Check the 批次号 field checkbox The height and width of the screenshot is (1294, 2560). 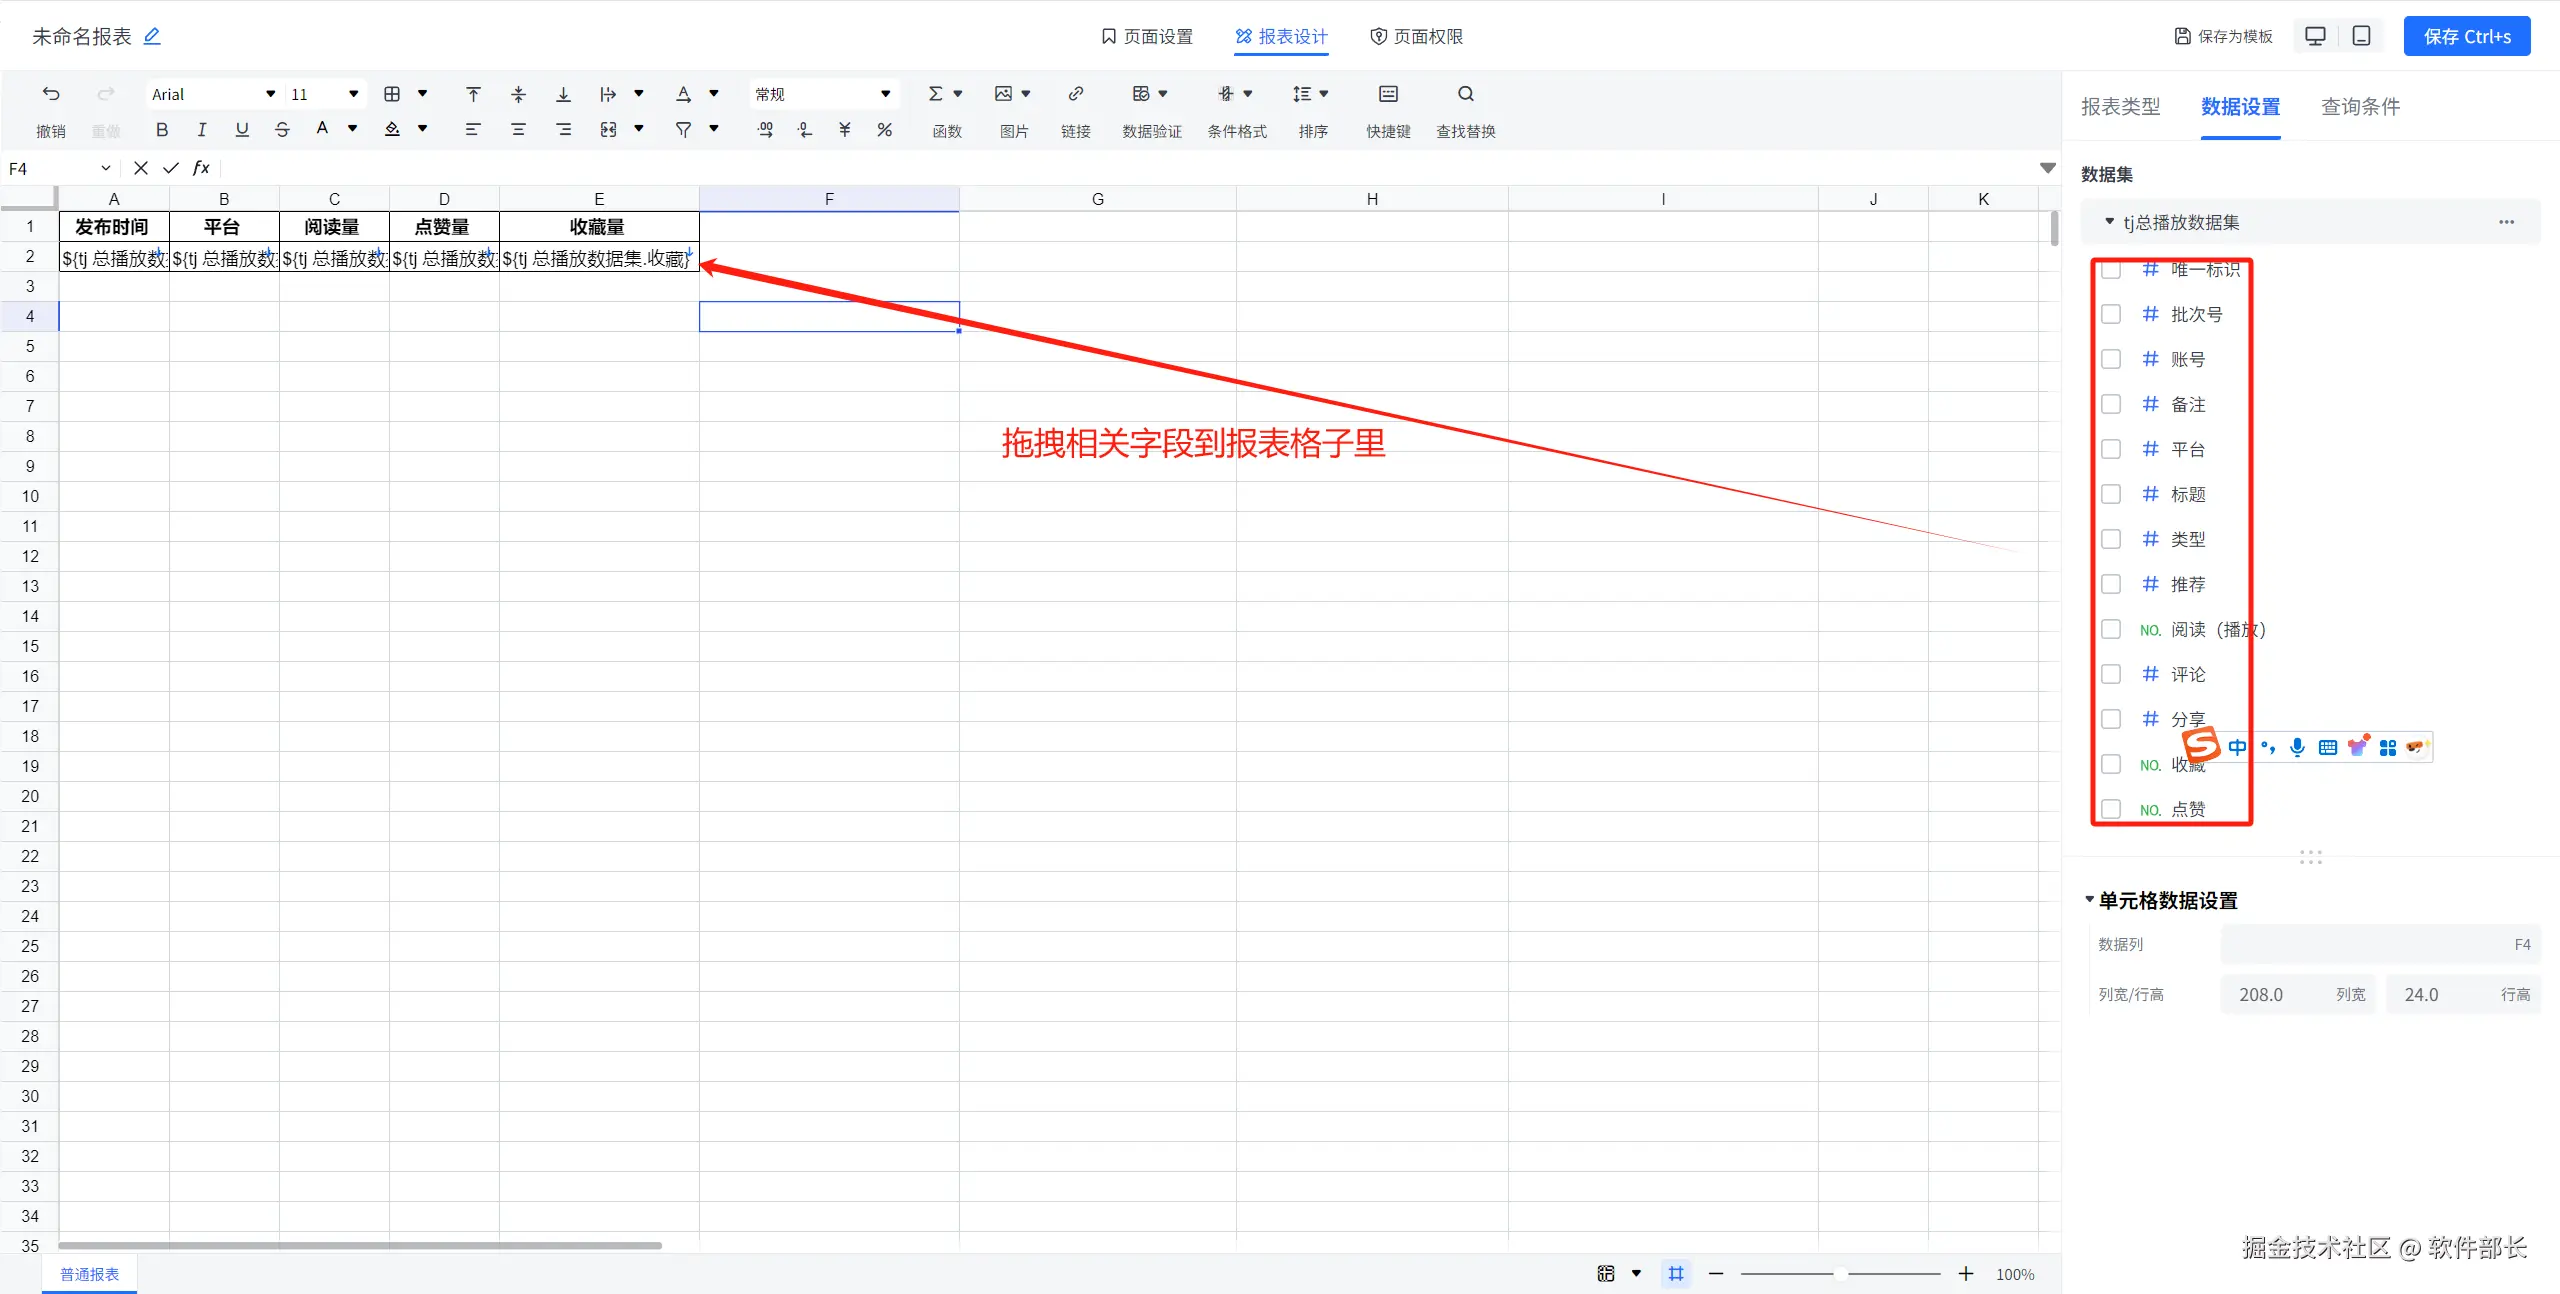2111,314
